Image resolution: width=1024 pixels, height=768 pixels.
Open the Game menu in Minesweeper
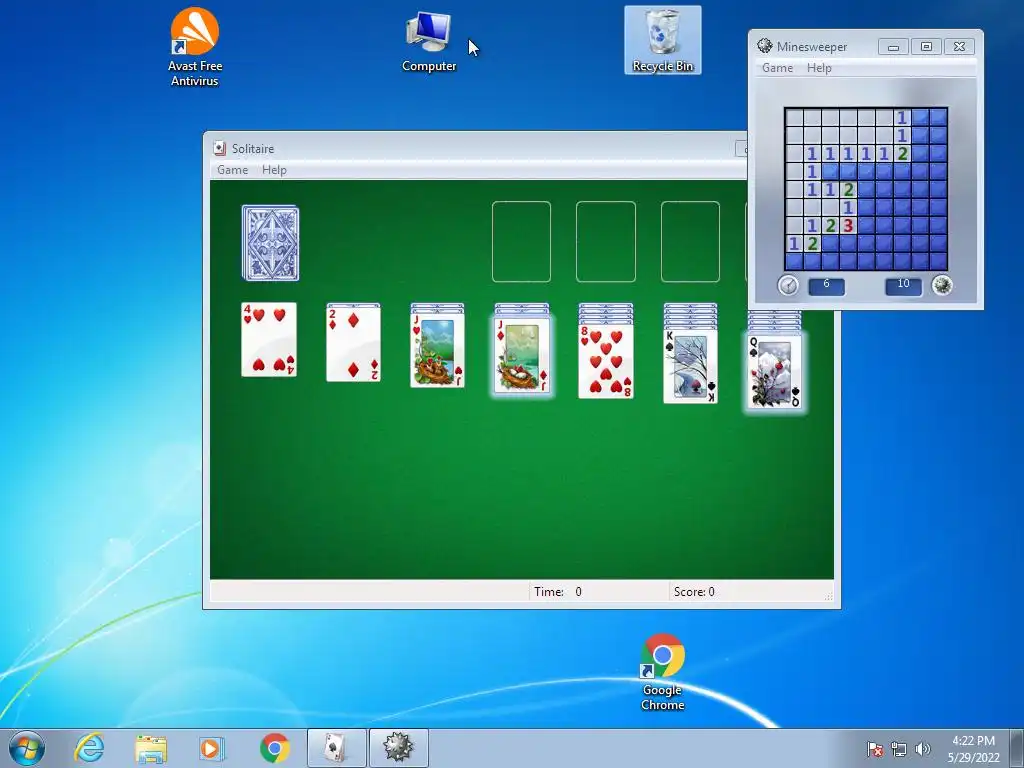pyautogui.click(x=777, y=68)
